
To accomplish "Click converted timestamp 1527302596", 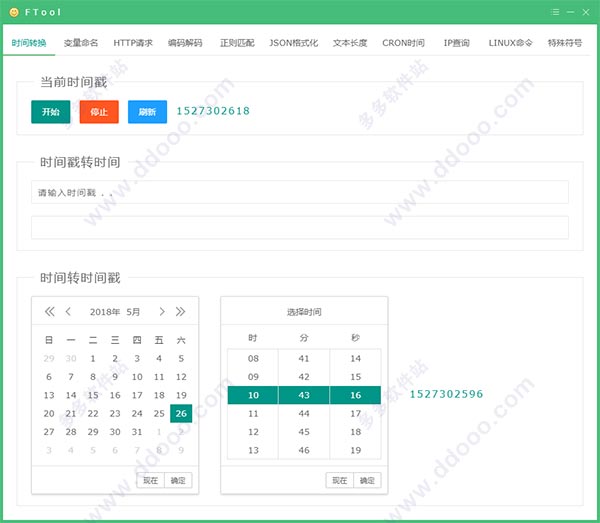I will (x=446, y=394).
